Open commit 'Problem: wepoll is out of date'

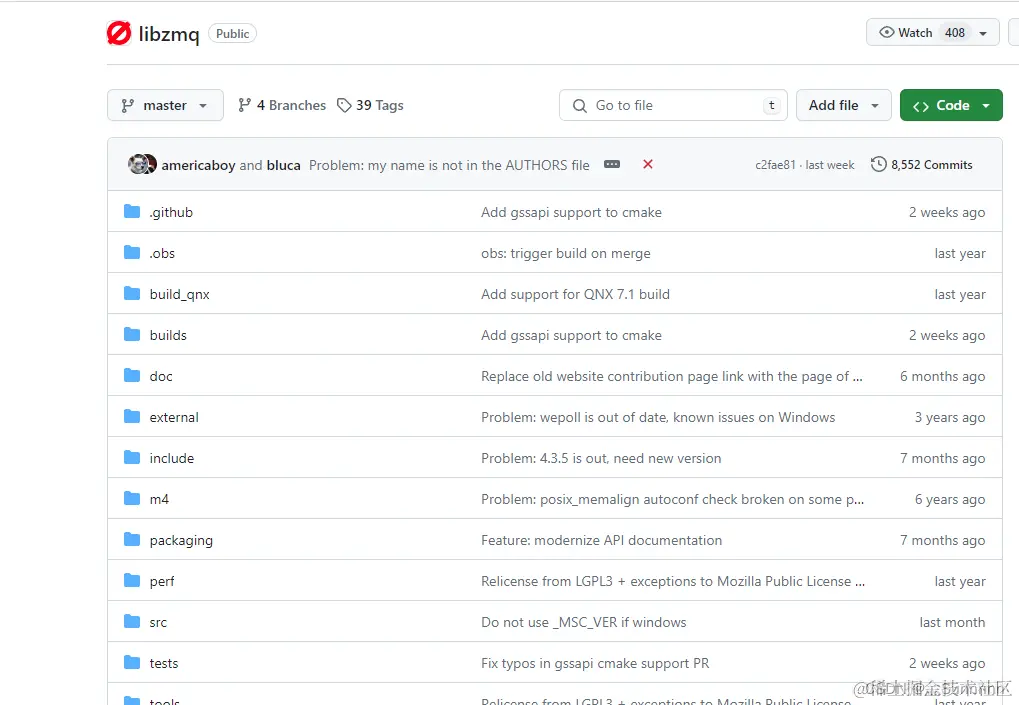[x=658, y=417]
